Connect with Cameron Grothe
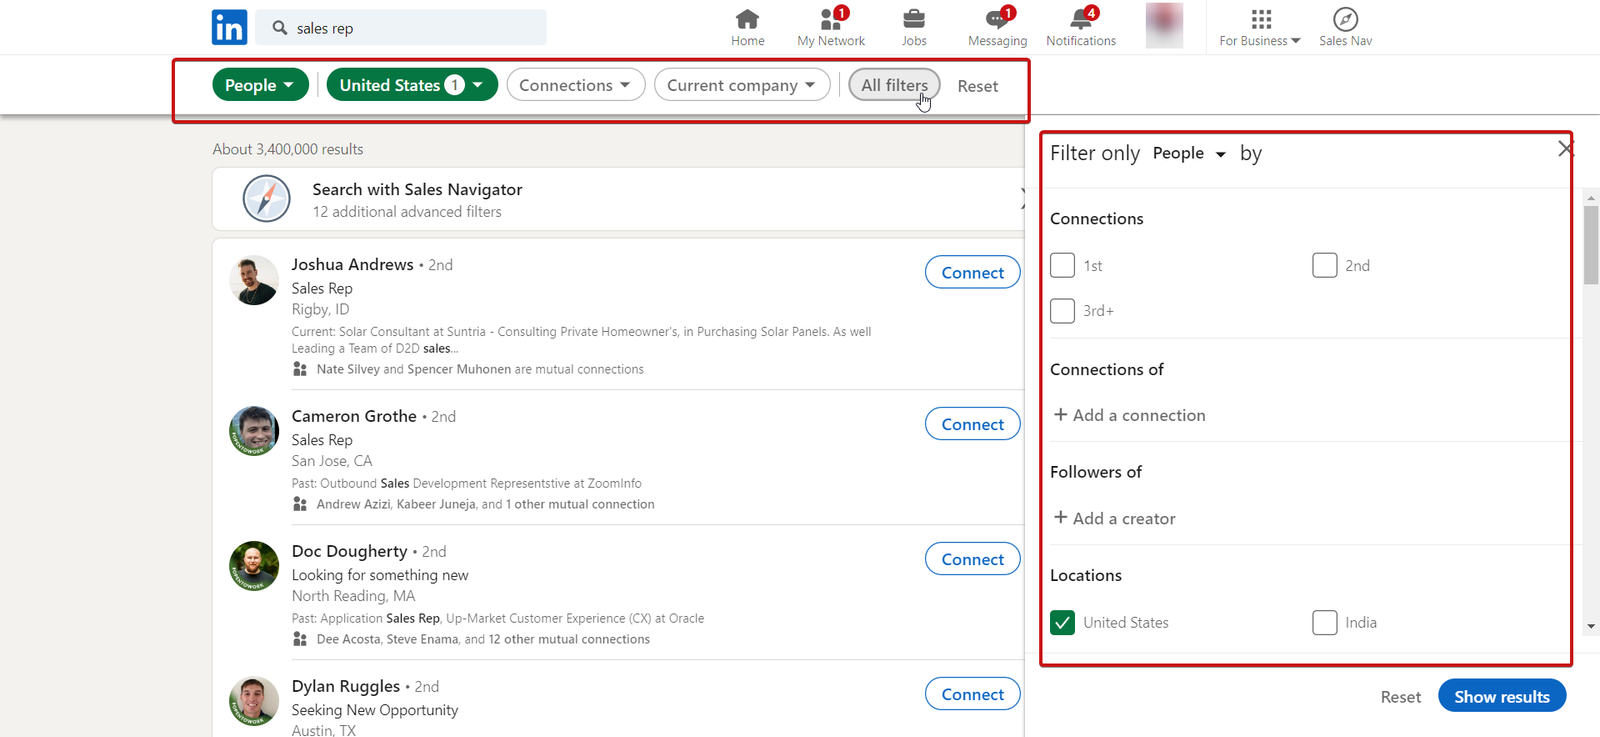The image size is (1600, 737). coord(973,424)
